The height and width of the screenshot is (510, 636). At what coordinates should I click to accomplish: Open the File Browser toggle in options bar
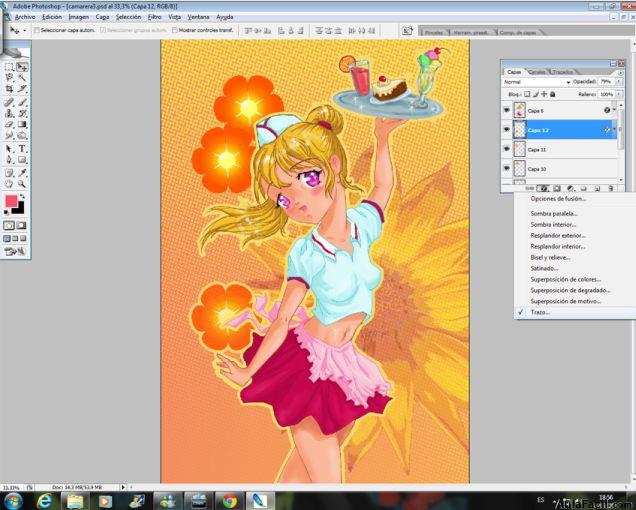pyautogui.click(x=407, y=30)
